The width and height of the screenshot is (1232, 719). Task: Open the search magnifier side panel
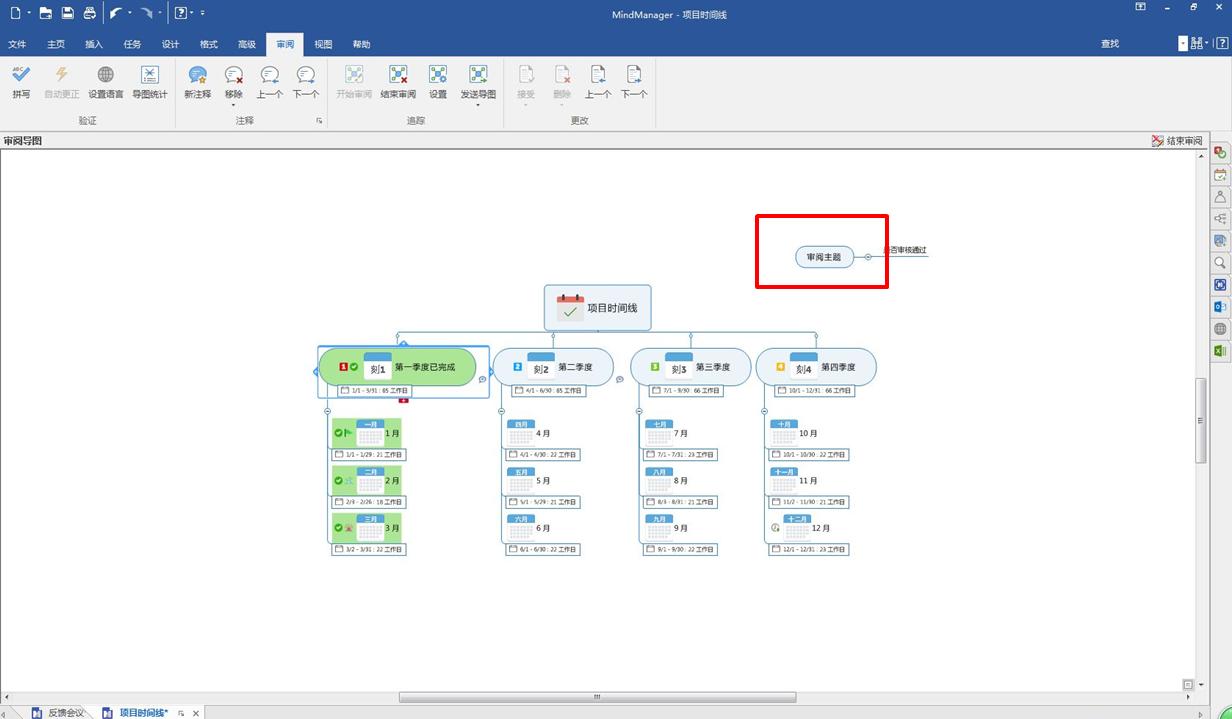point(1220,263)
